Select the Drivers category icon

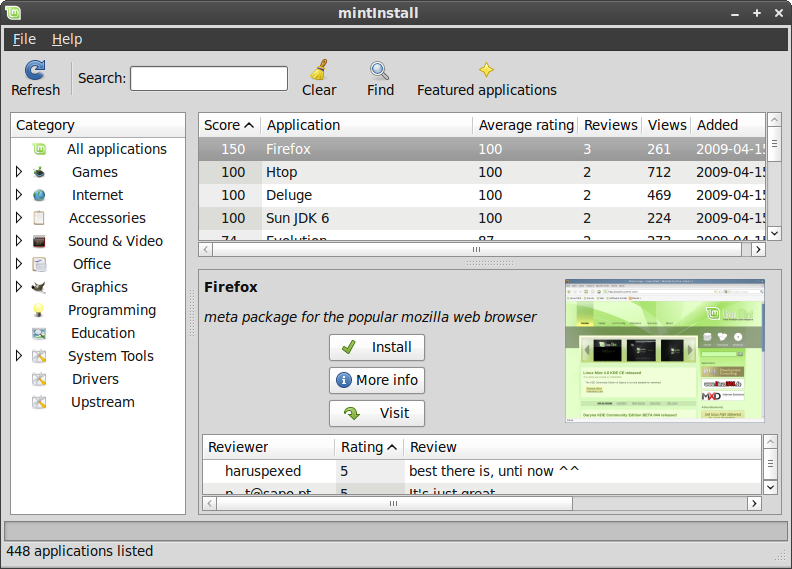pos(39,379)
